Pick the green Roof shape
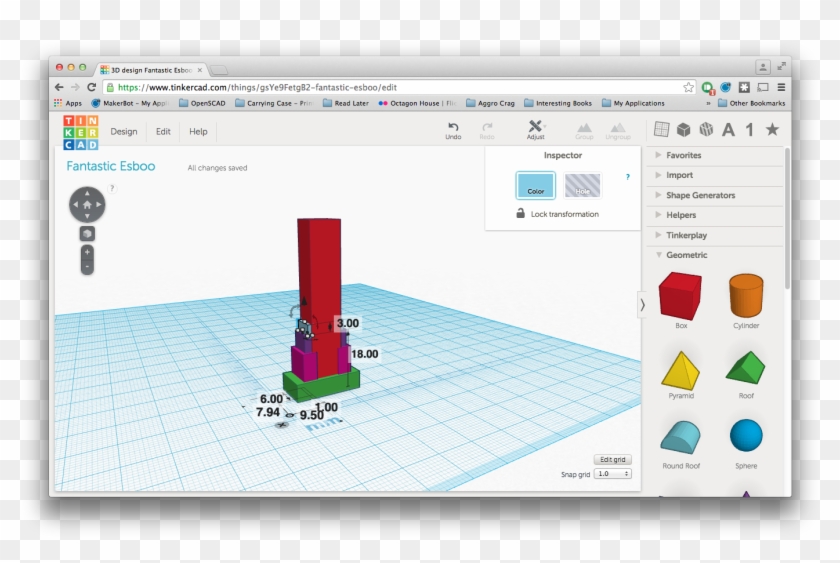The image size is (840, 563). point(746,367)
